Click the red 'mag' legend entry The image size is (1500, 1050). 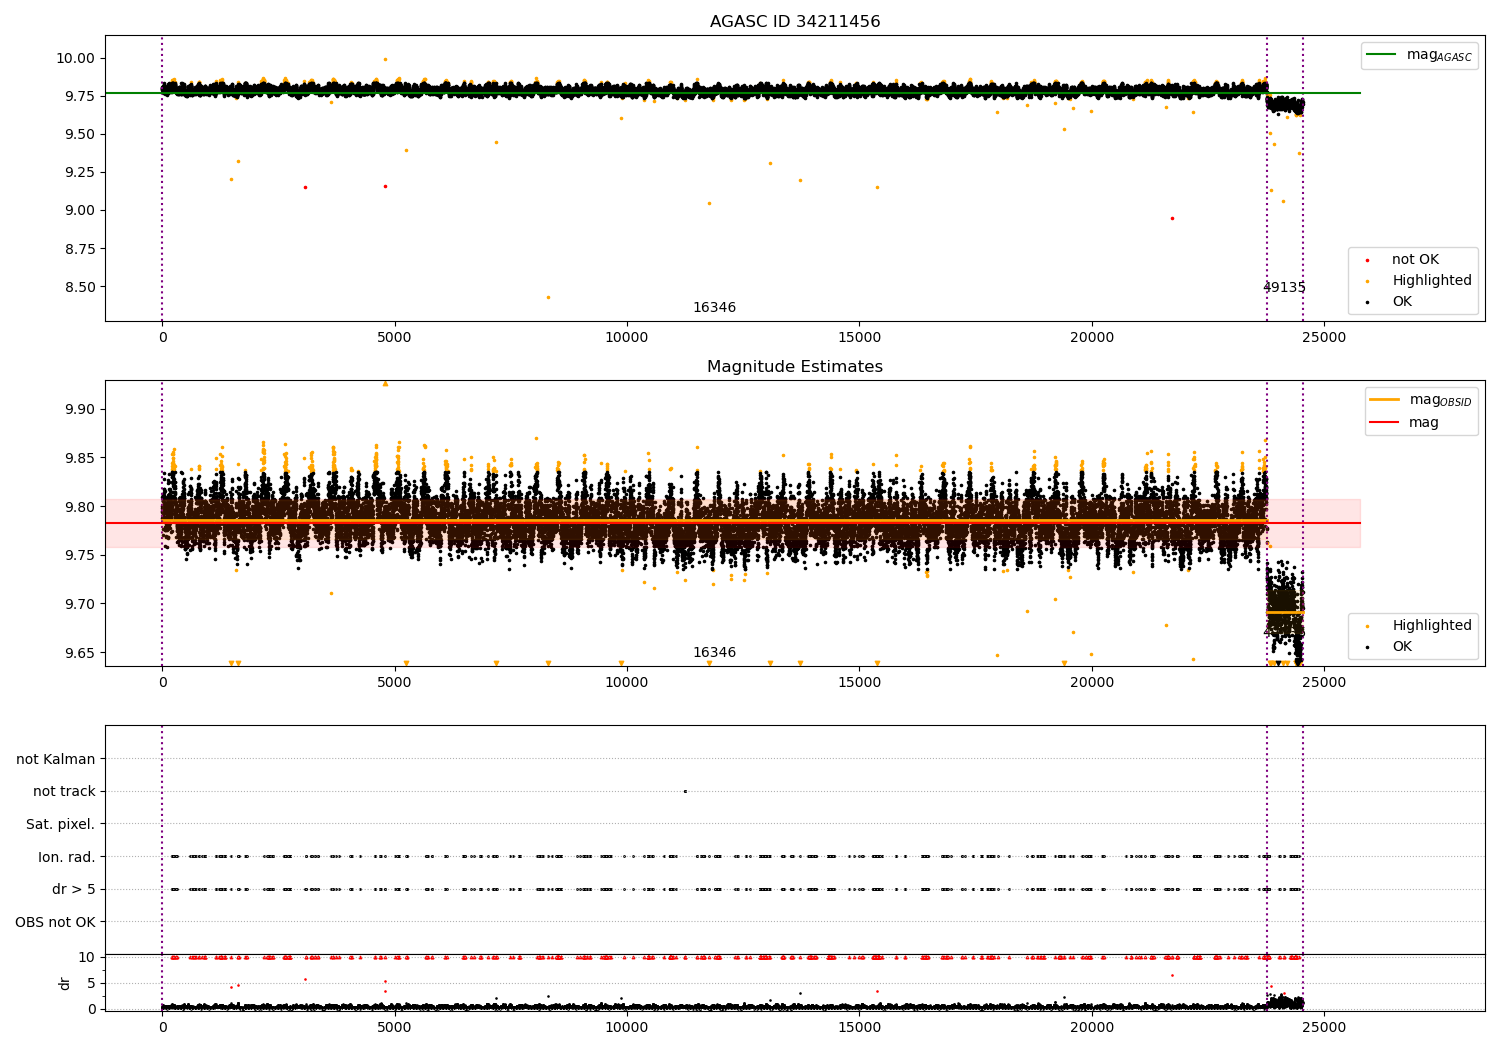pos(1424,423)
